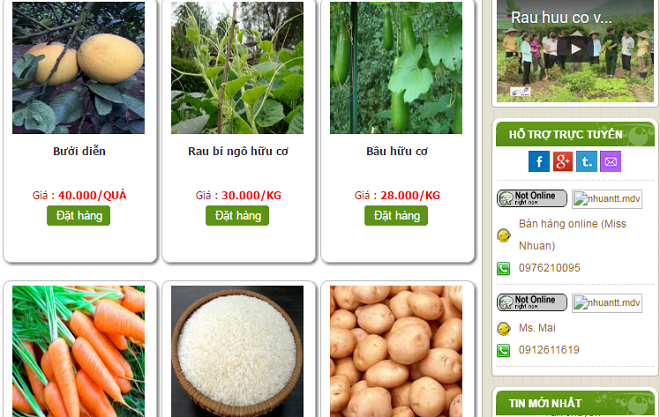The image size is (660, 417).
Task: Click the green phone icon beside 0912611619
Action: point(503,351)
